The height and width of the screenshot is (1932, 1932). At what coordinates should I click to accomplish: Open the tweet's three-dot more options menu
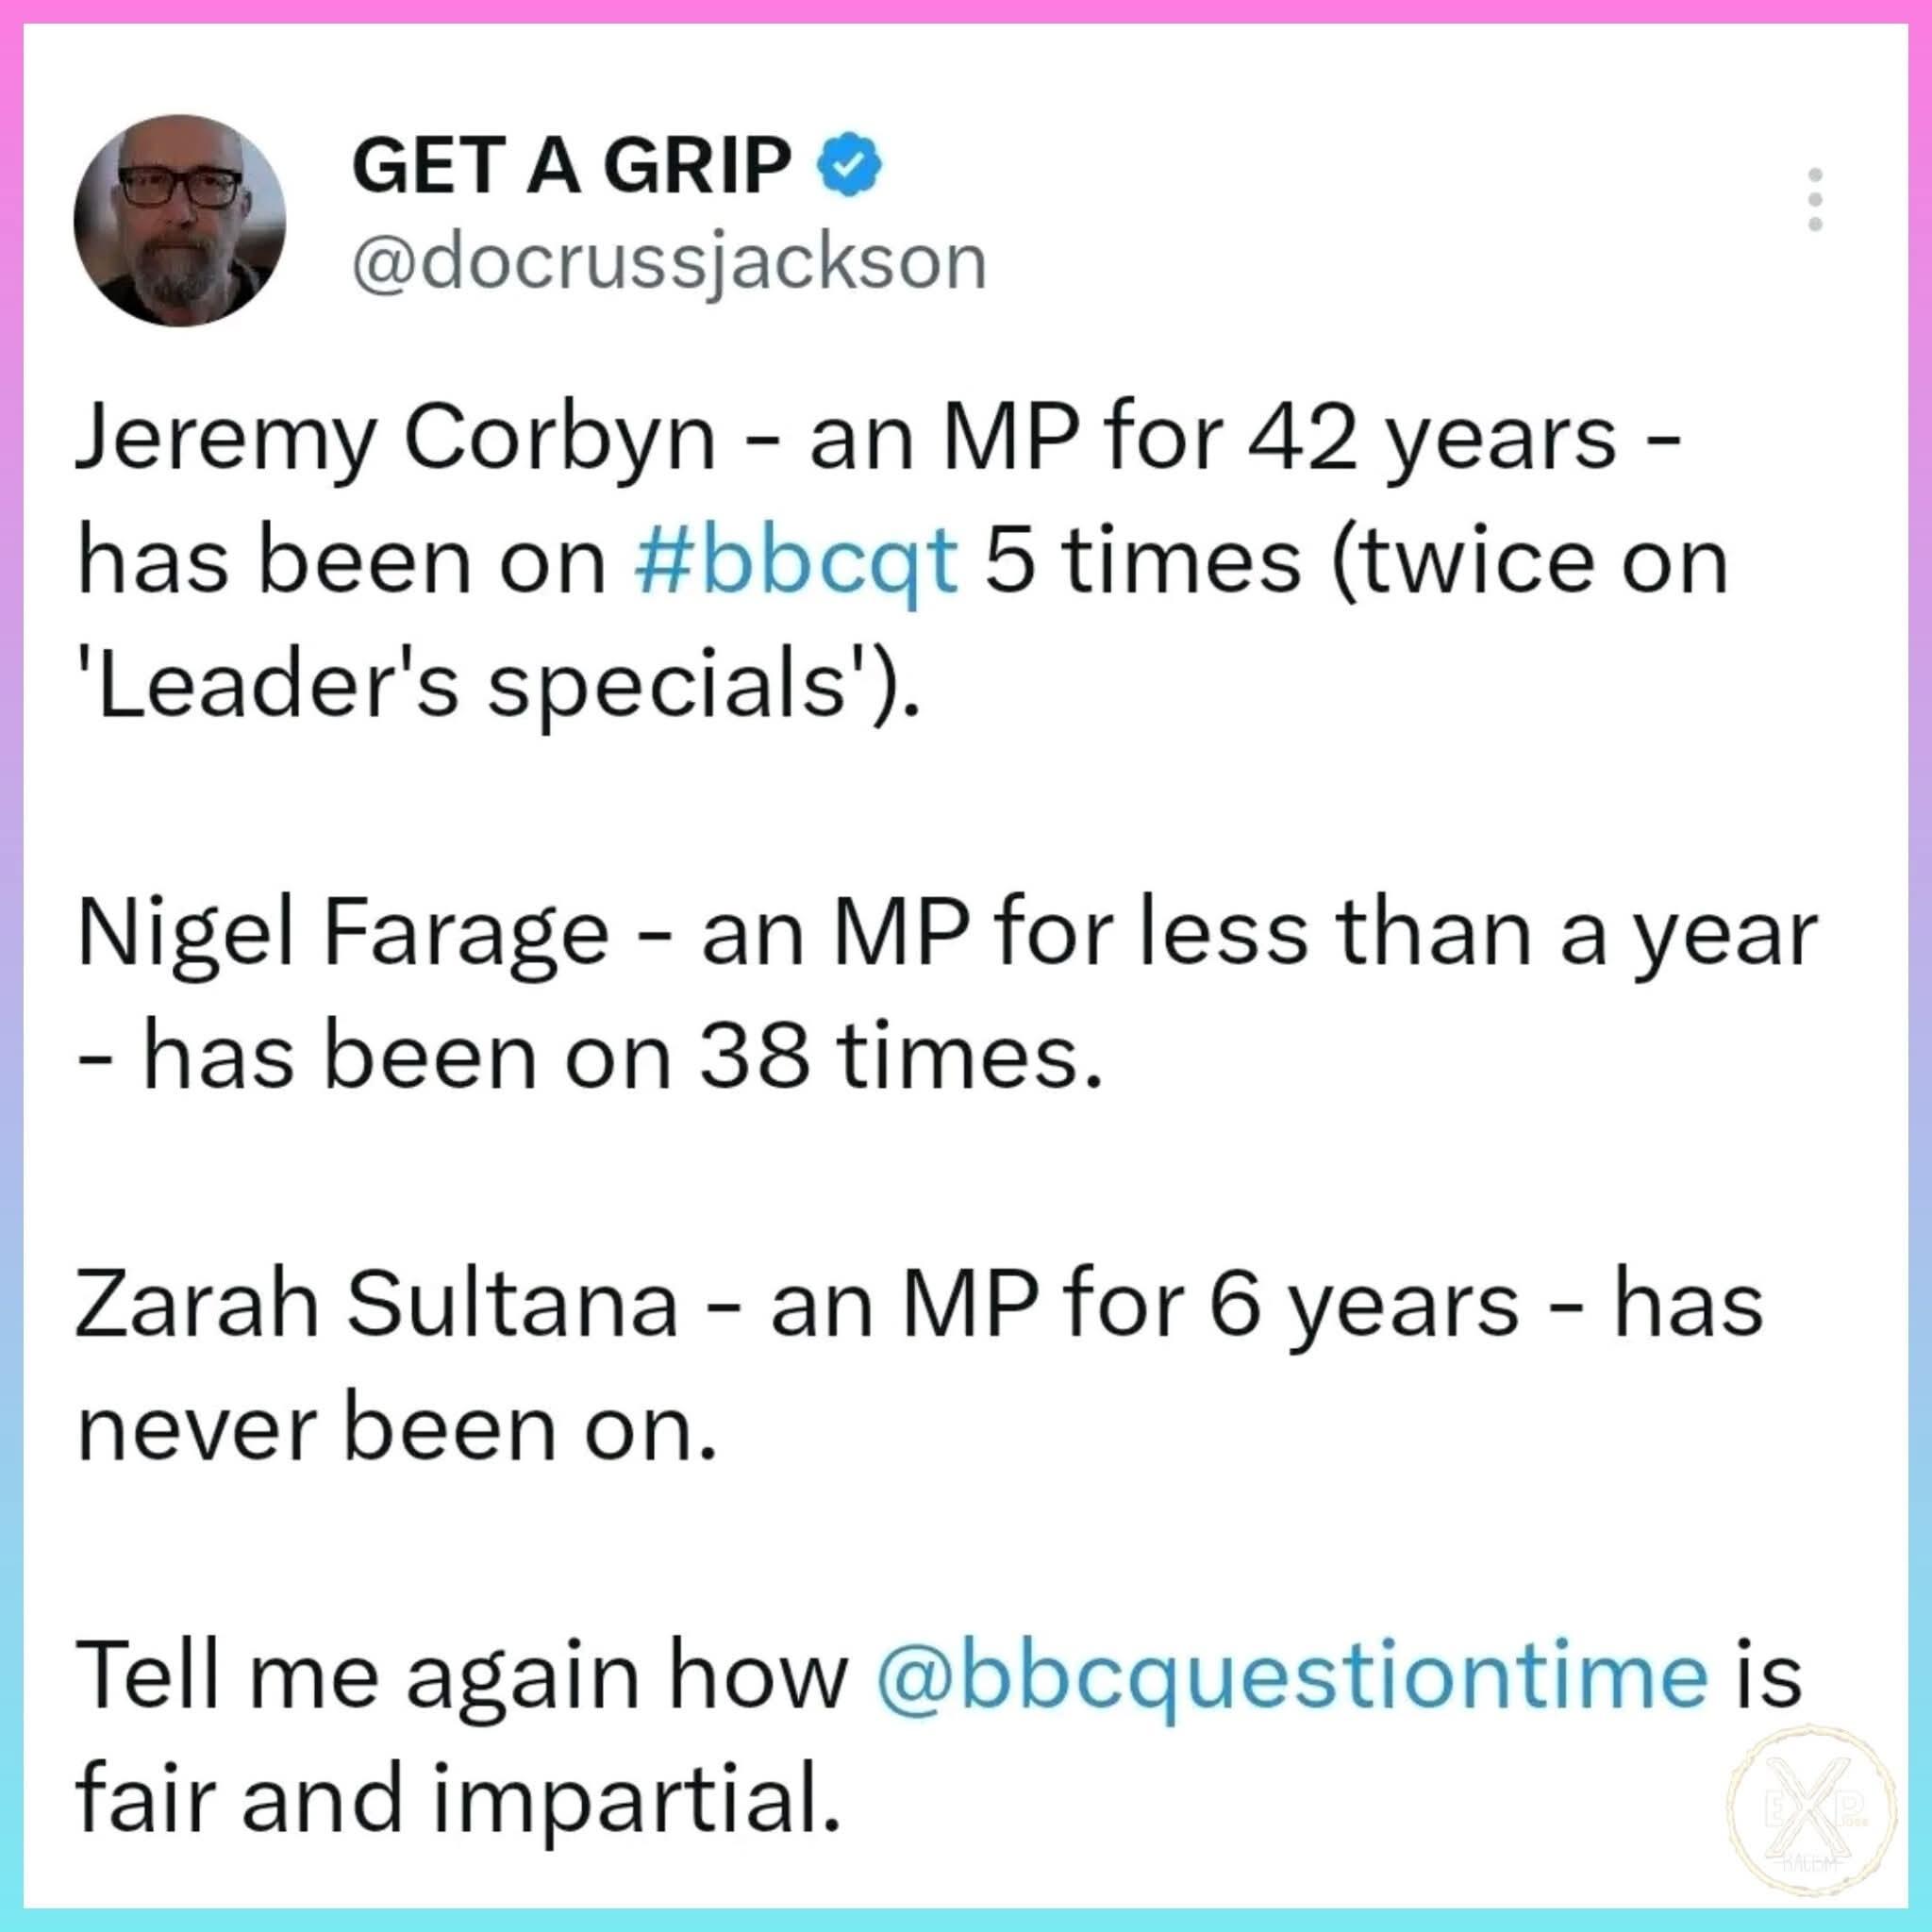pos(1815,199)
